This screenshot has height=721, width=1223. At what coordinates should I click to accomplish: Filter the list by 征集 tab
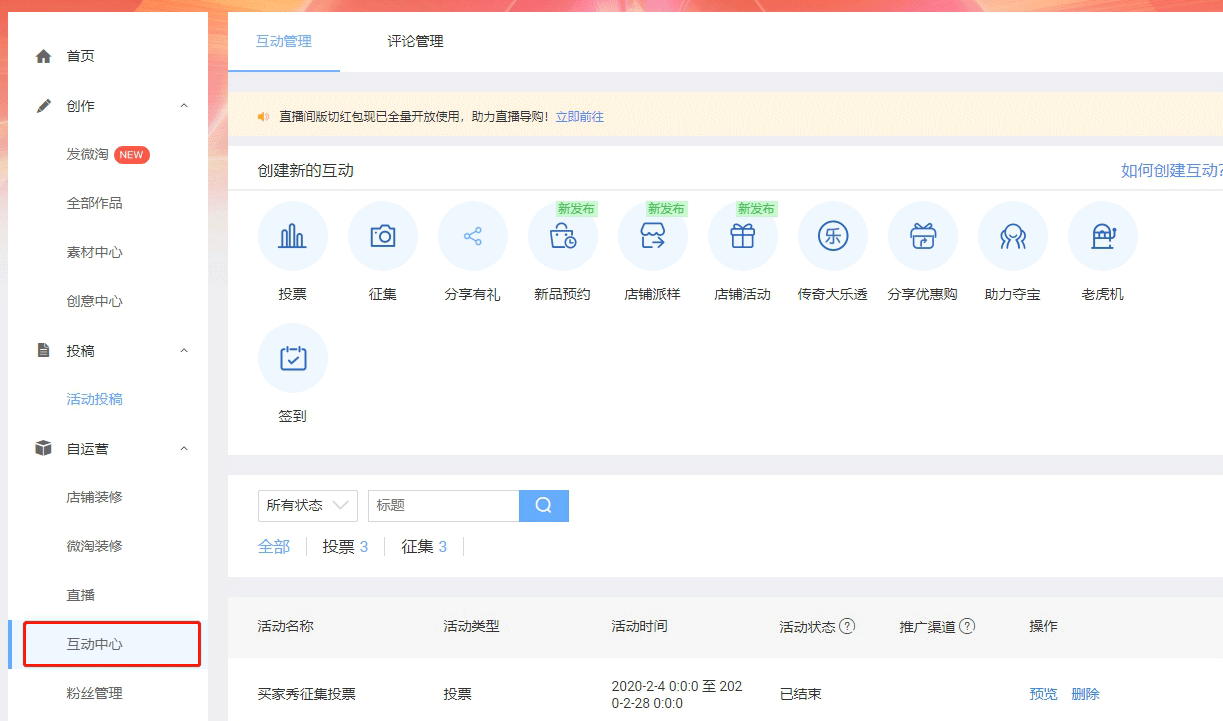click(x=424, y=547)
